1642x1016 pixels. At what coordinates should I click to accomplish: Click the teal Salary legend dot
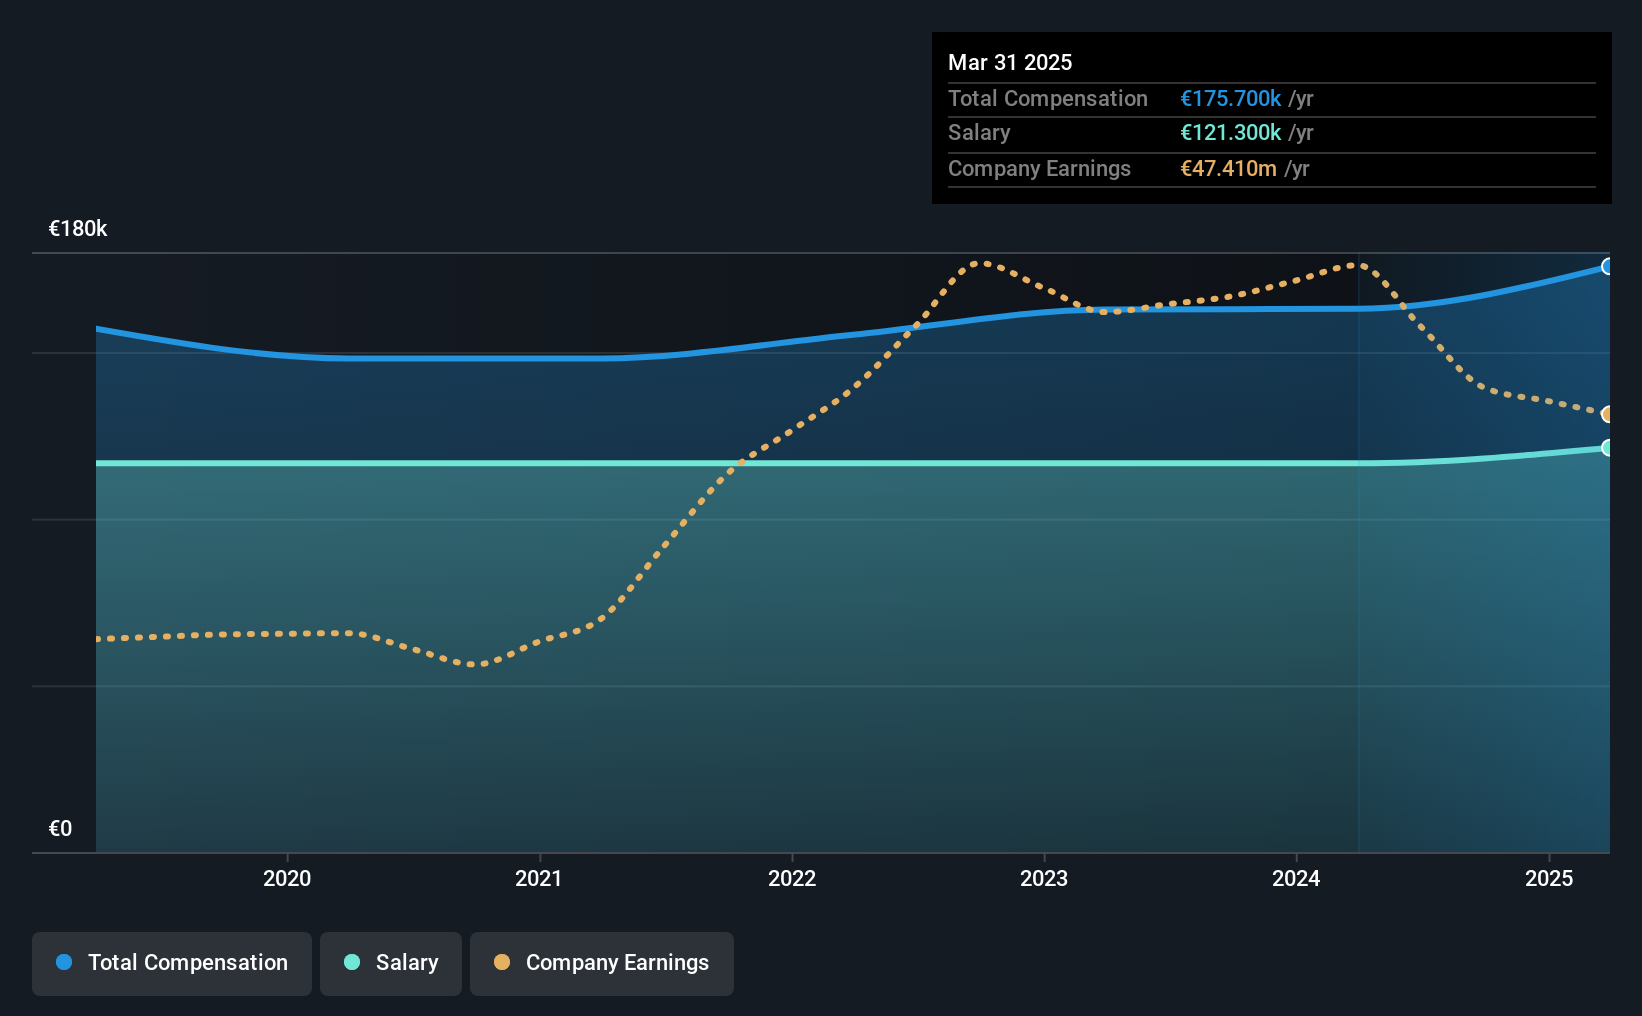[x=352, y=962]
